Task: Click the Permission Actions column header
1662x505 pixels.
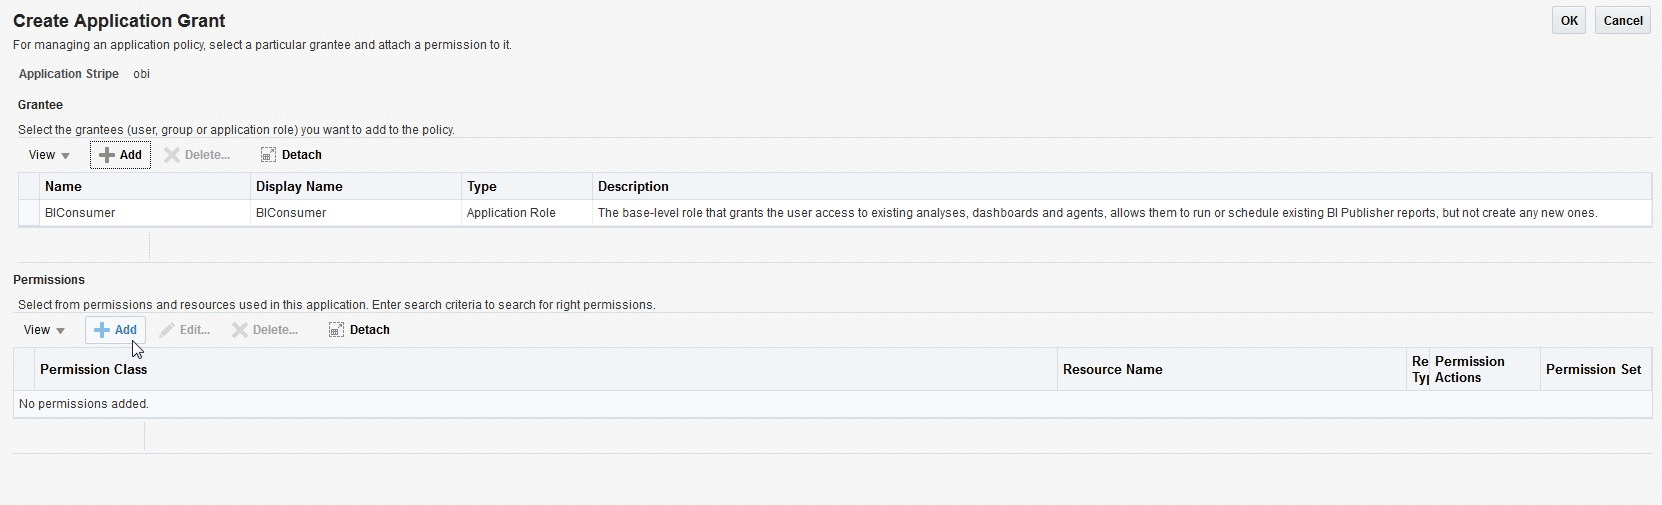Action: click(x=1469, y=370)
